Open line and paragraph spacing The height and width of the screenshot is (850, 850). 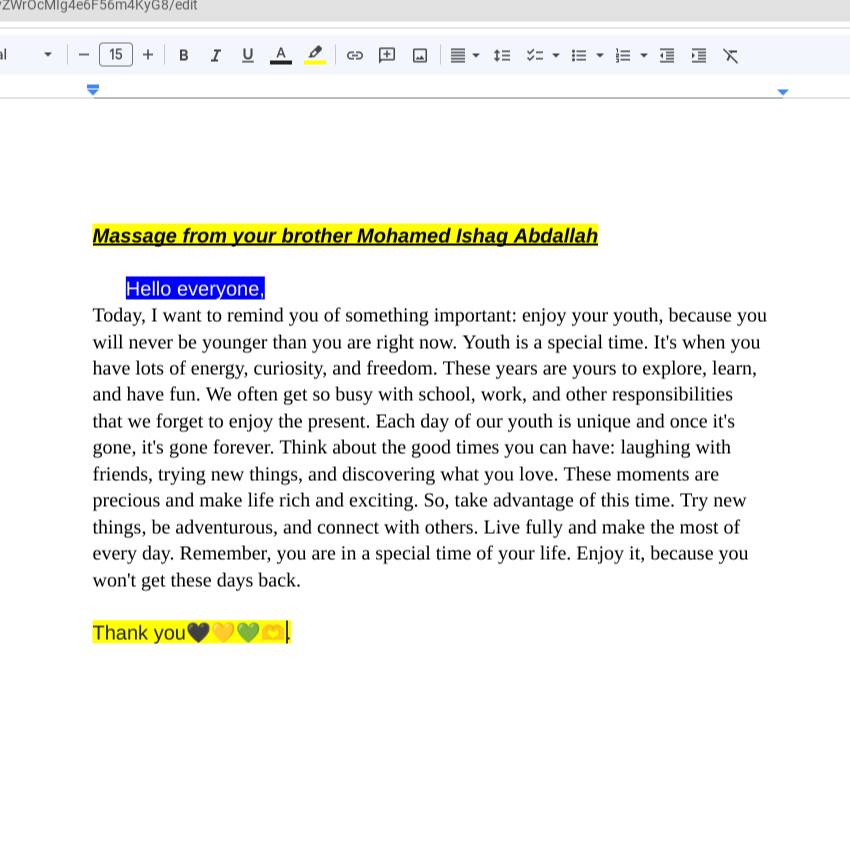coord(502,55)
